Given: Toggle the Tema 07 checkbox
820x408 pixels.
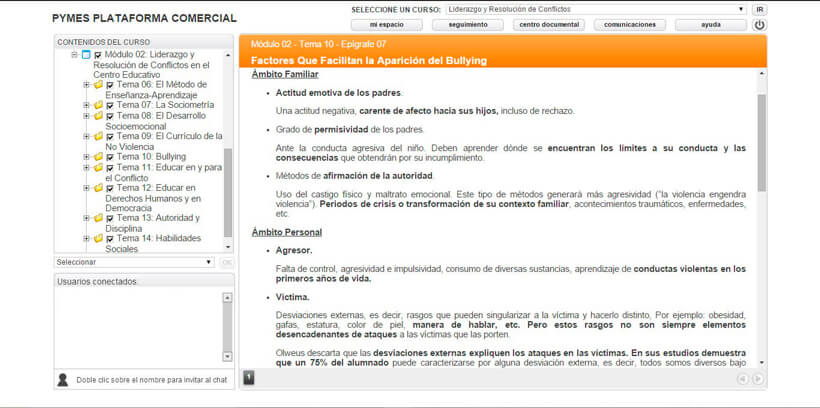Looking at the screenshot, I should (x=110, y=106).
